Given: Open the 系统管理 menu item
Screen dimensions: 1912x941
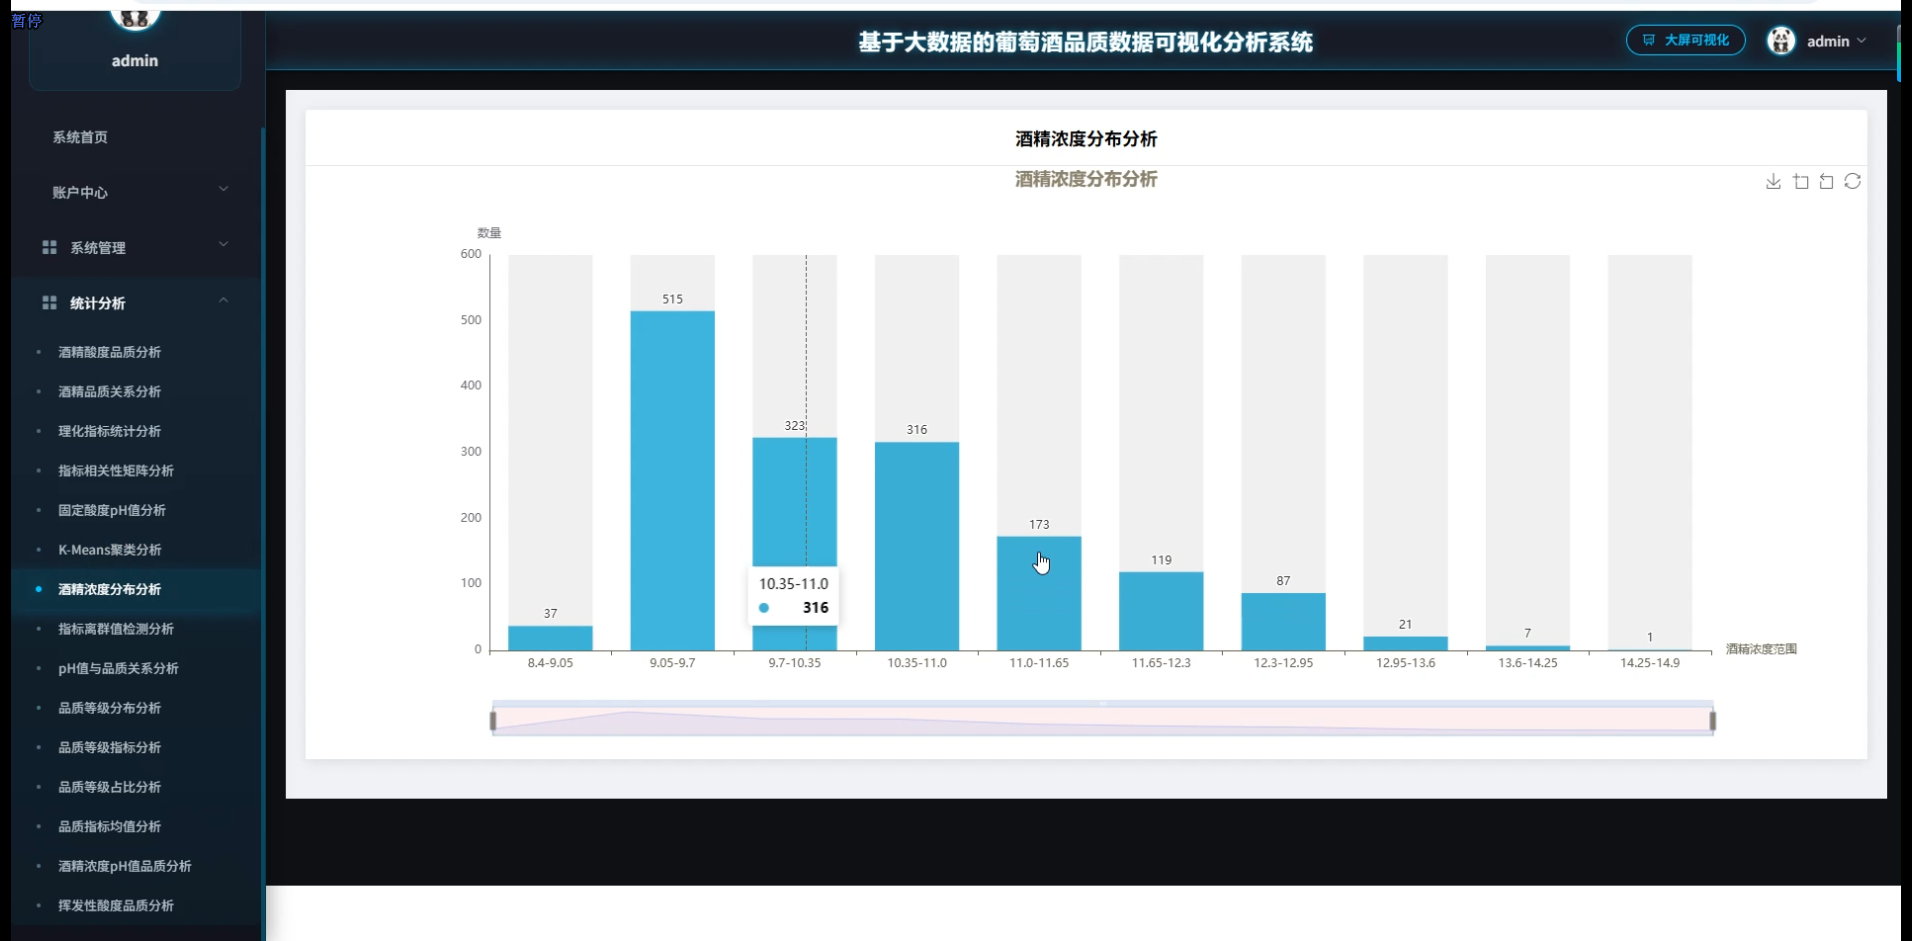Looking at the screenshot, I should pyautogui.click(x=98, y=247).
